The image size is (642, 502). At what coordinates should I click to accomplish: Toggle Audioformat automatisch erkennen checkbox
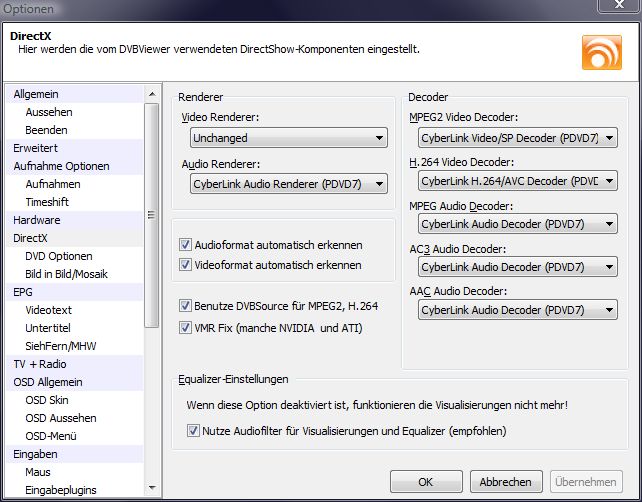pos(185,245)
